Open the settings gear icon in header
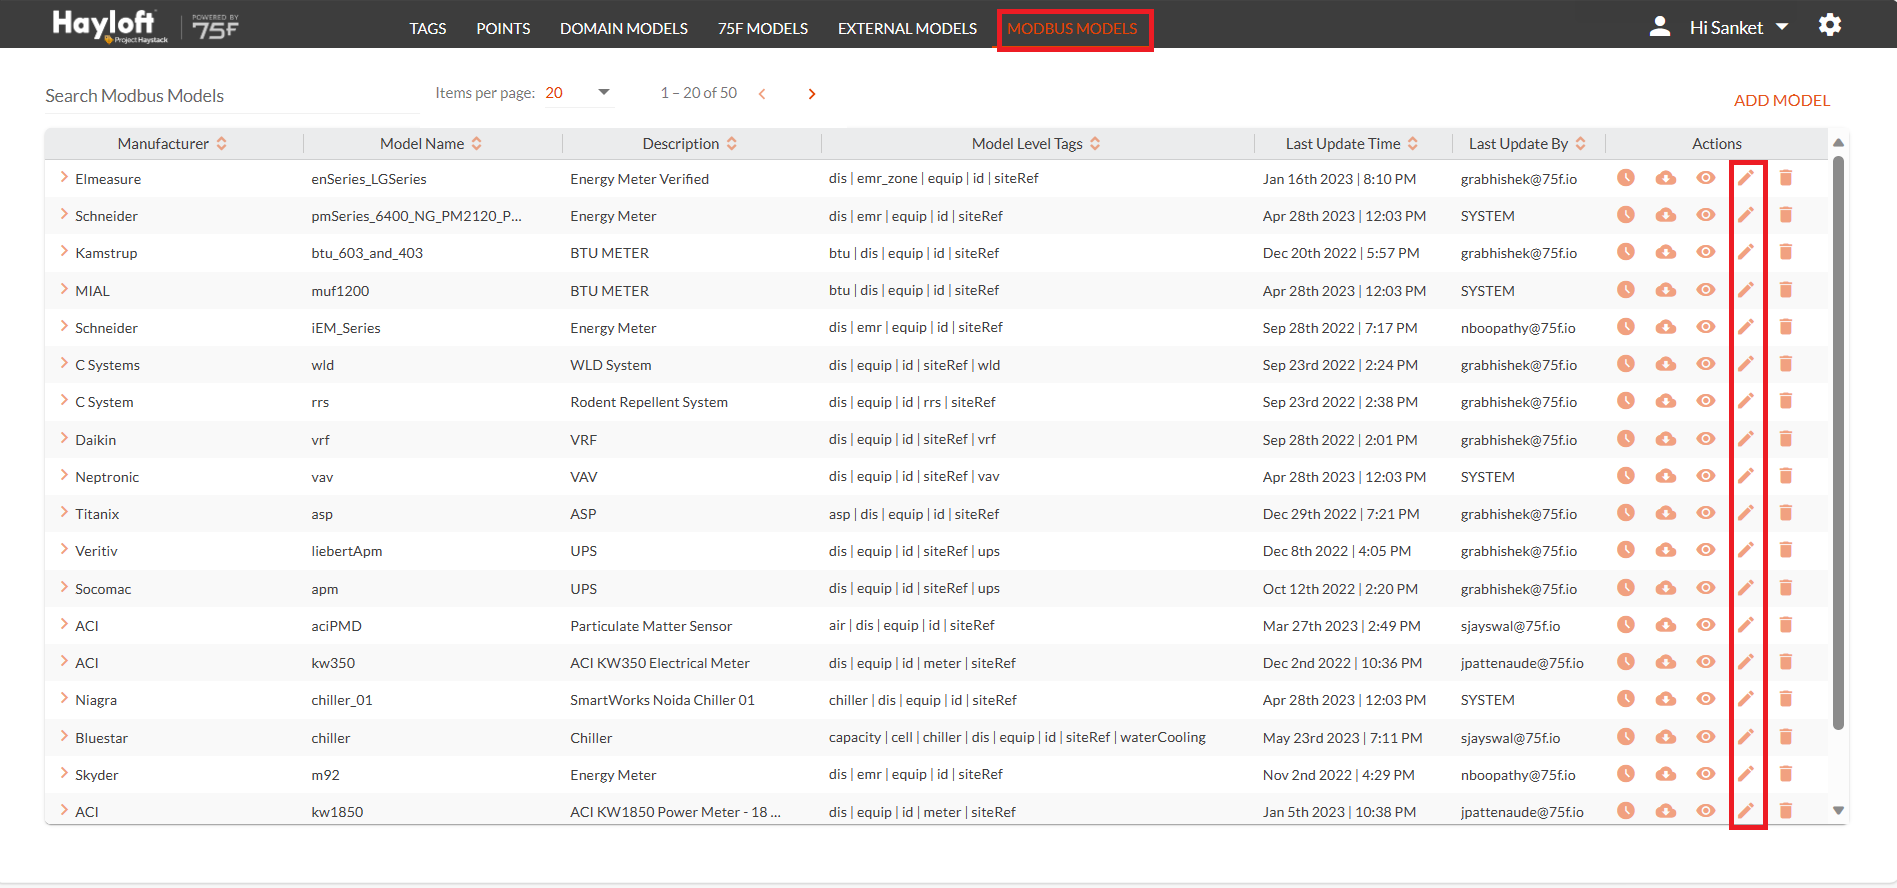1897x888 pixels. pyautogui.click(x=1830, y=25)
